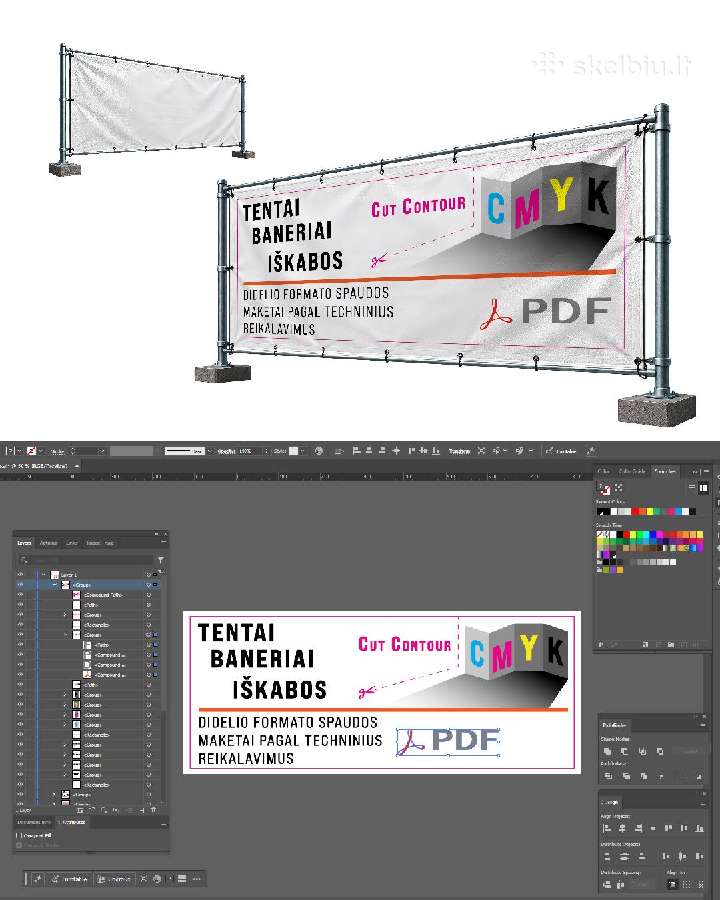
Task: Open the Color Guide tab
Action: pyautogui.click(x=632, y=471)
